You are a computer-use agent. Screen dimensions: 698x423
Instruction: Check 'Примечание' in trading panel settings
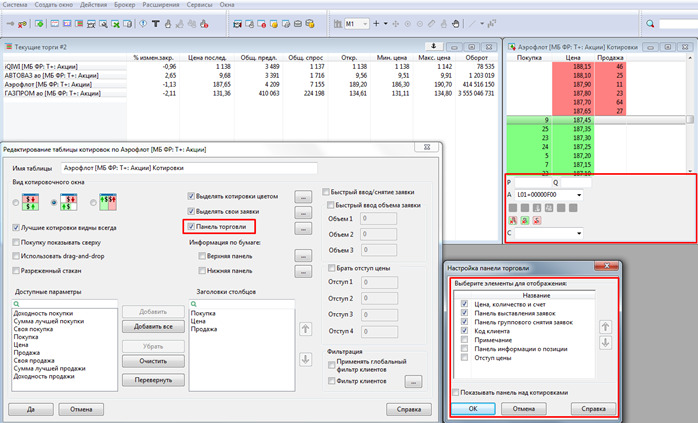(x=464, y=340)
